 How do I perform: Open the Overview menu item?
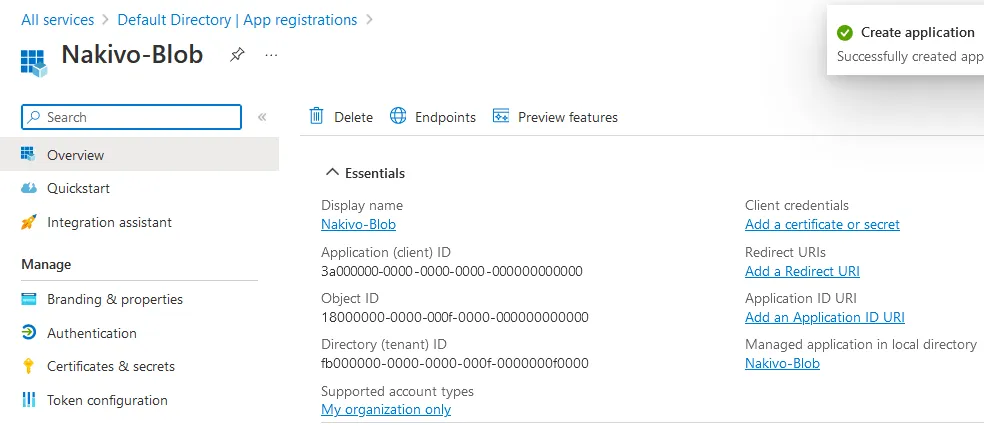point(75,155)
